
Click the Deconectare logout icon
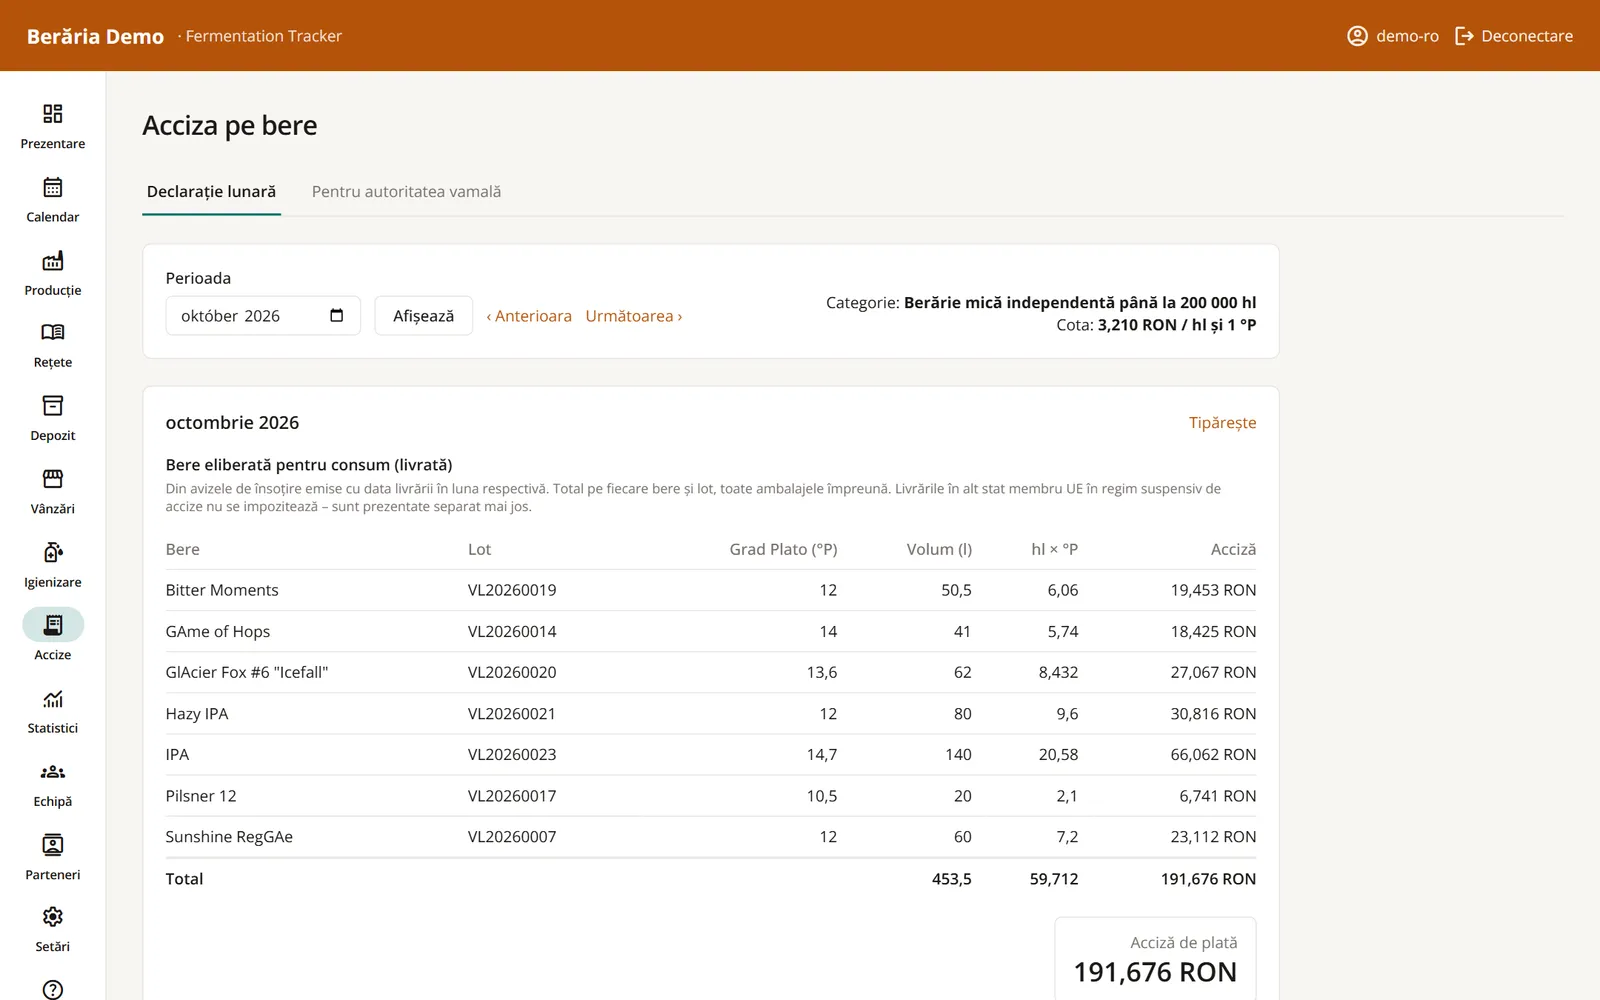click(1464, 36)
